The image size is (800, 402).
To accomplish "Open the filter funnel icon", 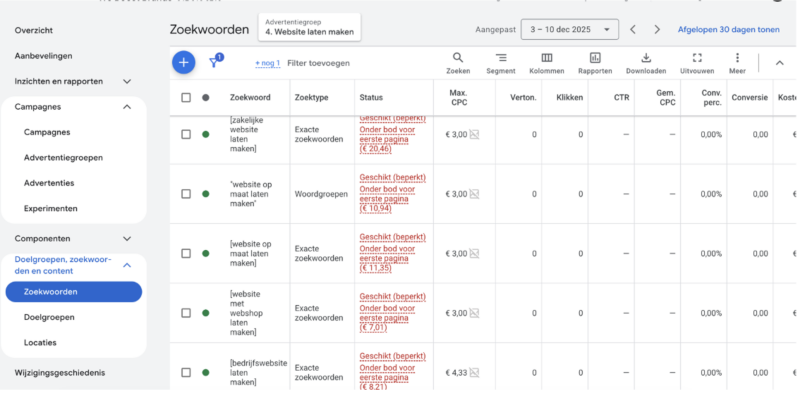I will click(214, 62).
